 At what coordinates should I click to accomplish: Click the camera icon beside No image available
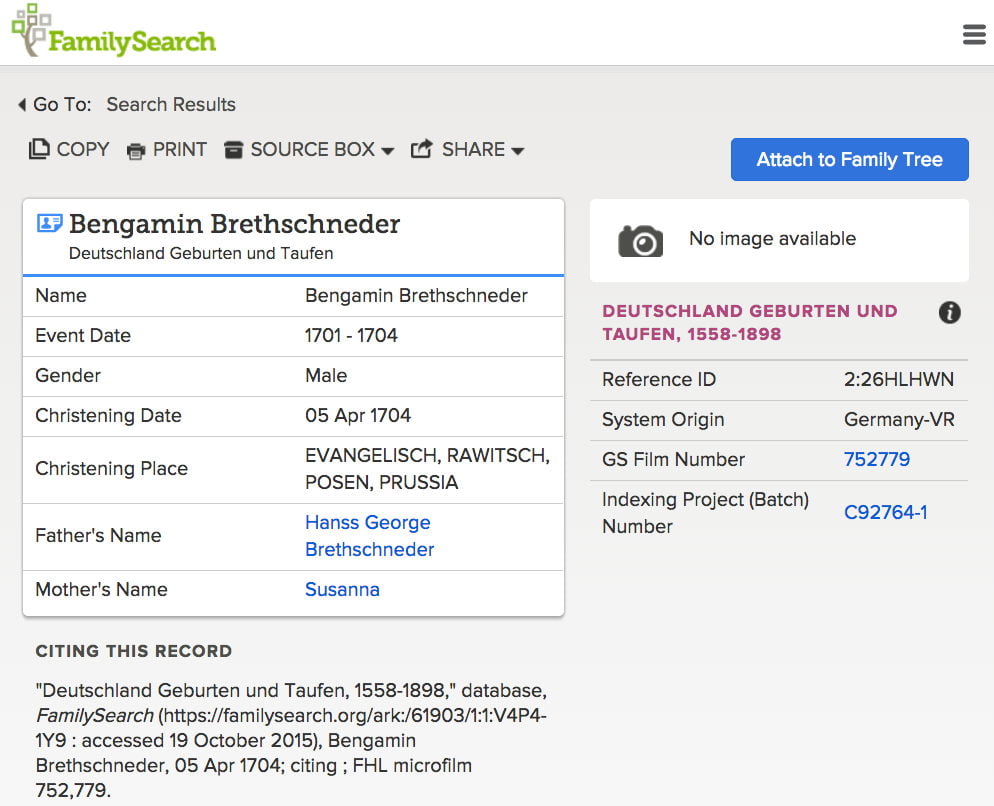640,240
